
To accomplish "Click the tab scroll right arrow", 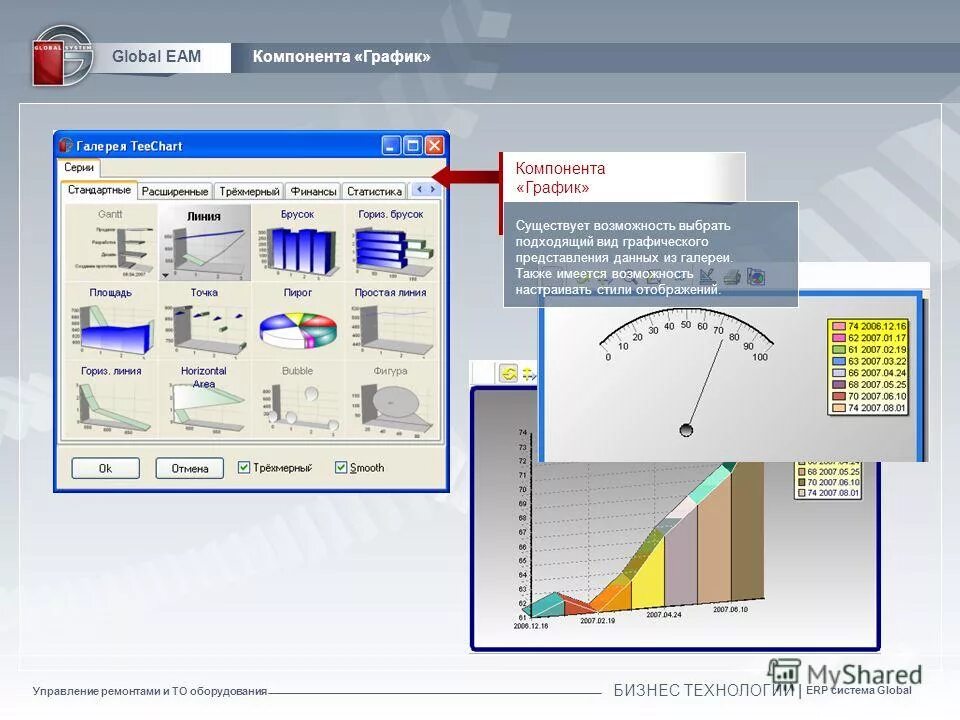I will [433, 190].
